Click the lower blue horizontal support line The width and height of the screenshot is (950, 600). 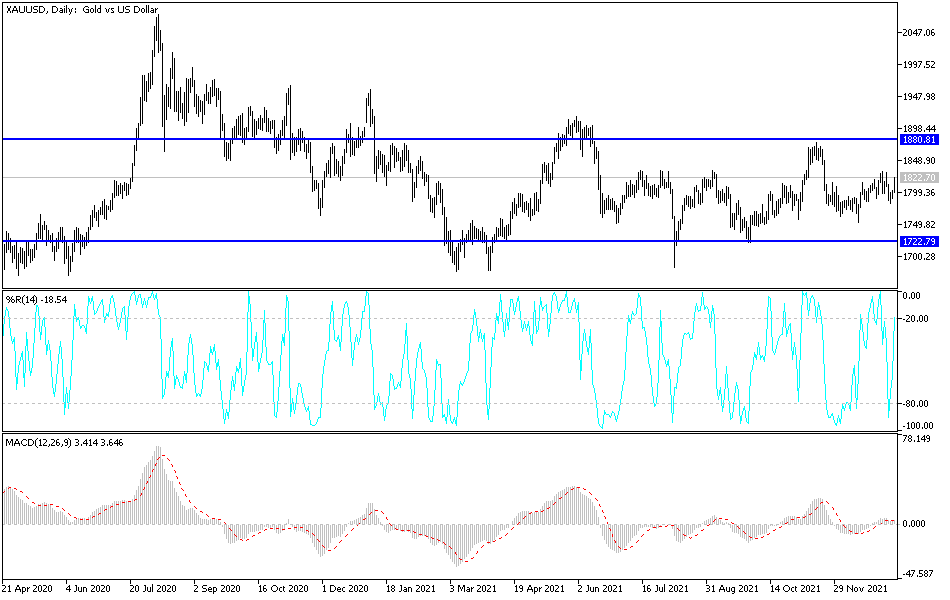click(x=450, y=241)
